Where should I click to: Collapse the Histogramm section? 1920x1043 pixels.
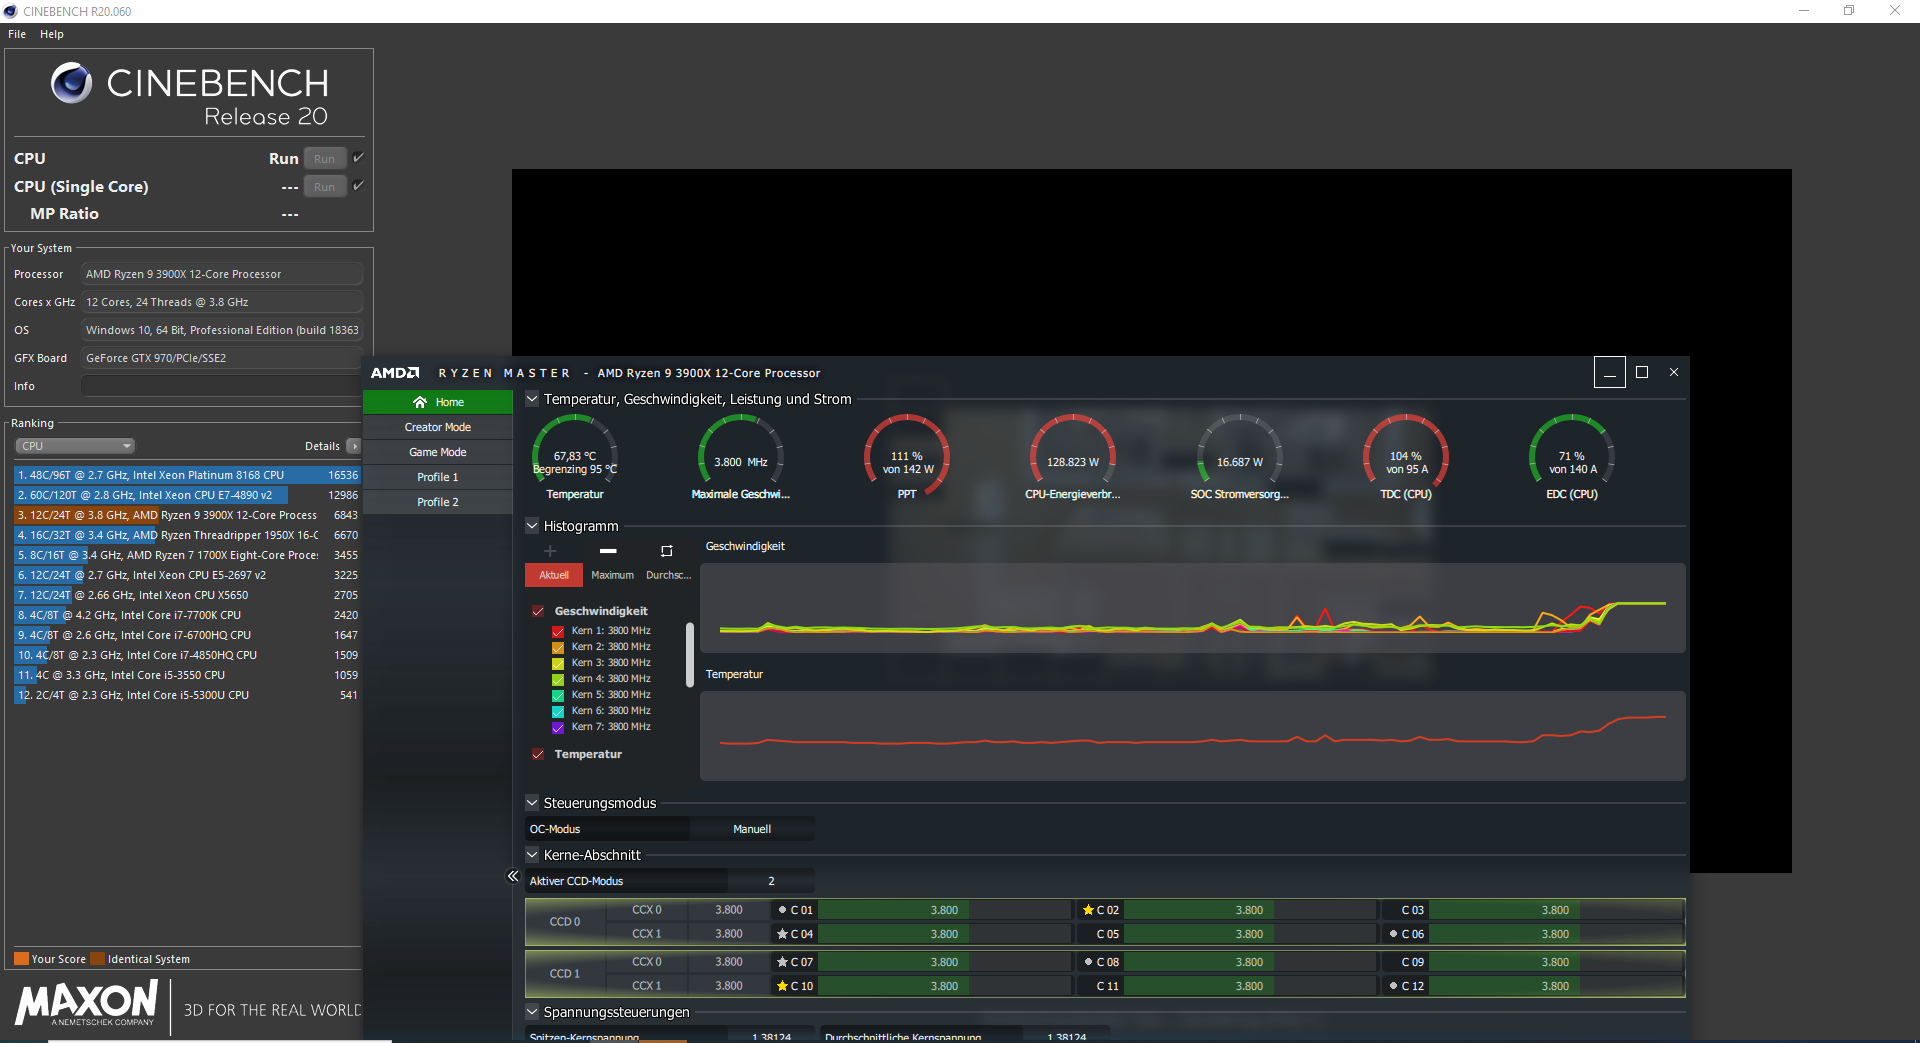point(533,526)
